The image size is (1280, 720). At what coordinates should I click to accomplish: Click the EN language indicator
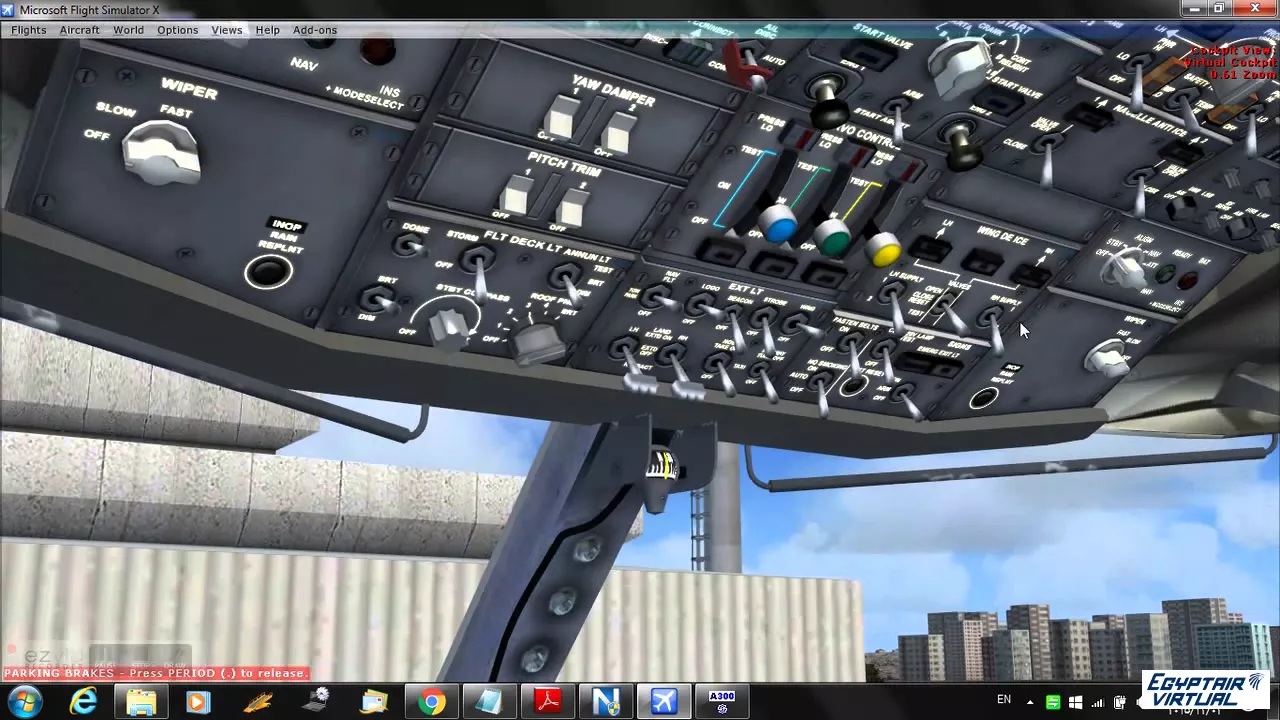coord(1003,700)
